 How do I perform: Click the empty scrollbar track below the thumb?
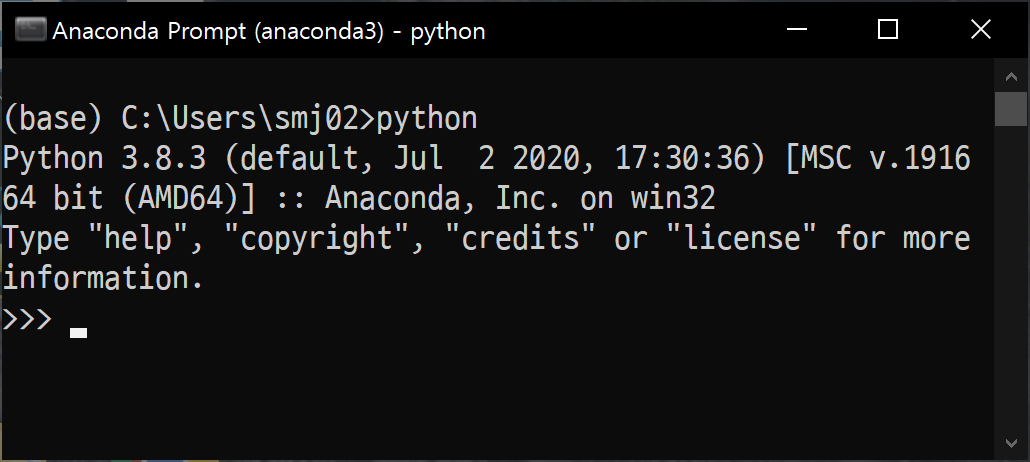pyautogui.click(x=1011, y=276)
